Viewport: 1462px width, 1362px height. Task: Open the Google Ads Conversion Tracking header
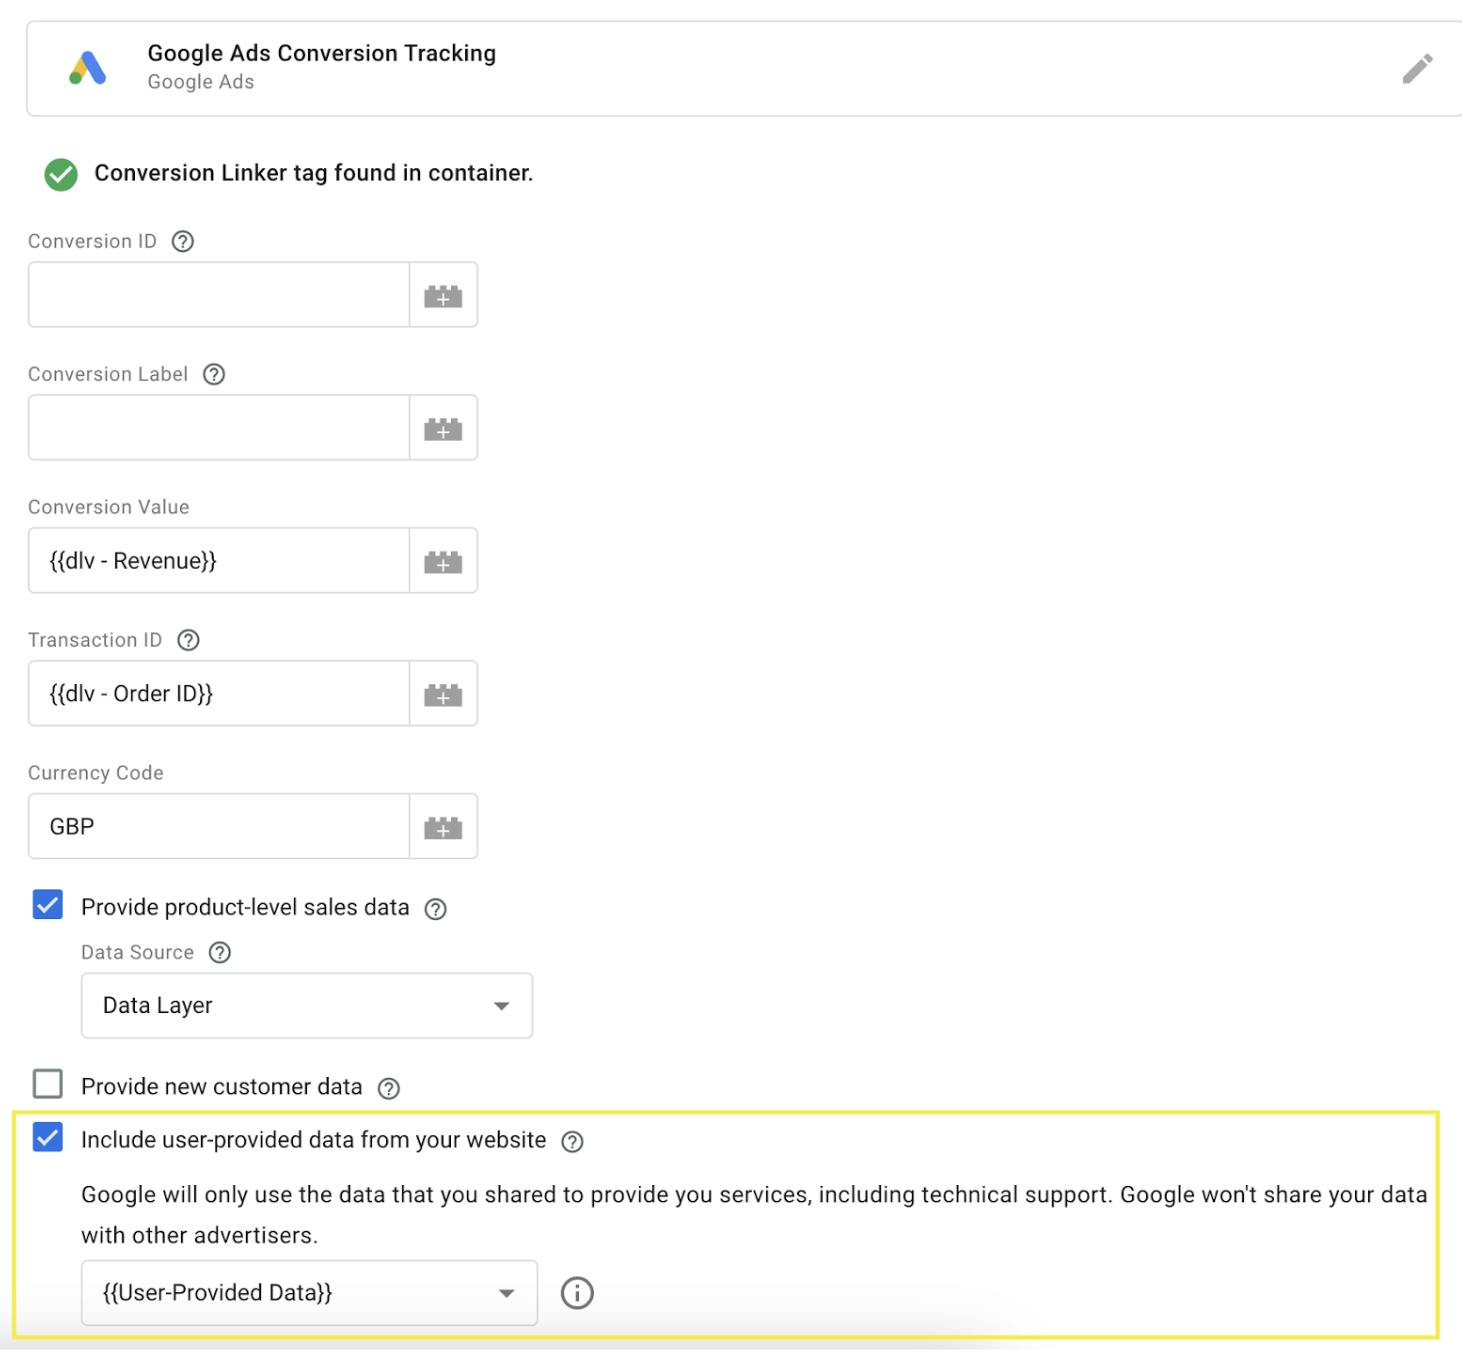[x=322, y=52]
